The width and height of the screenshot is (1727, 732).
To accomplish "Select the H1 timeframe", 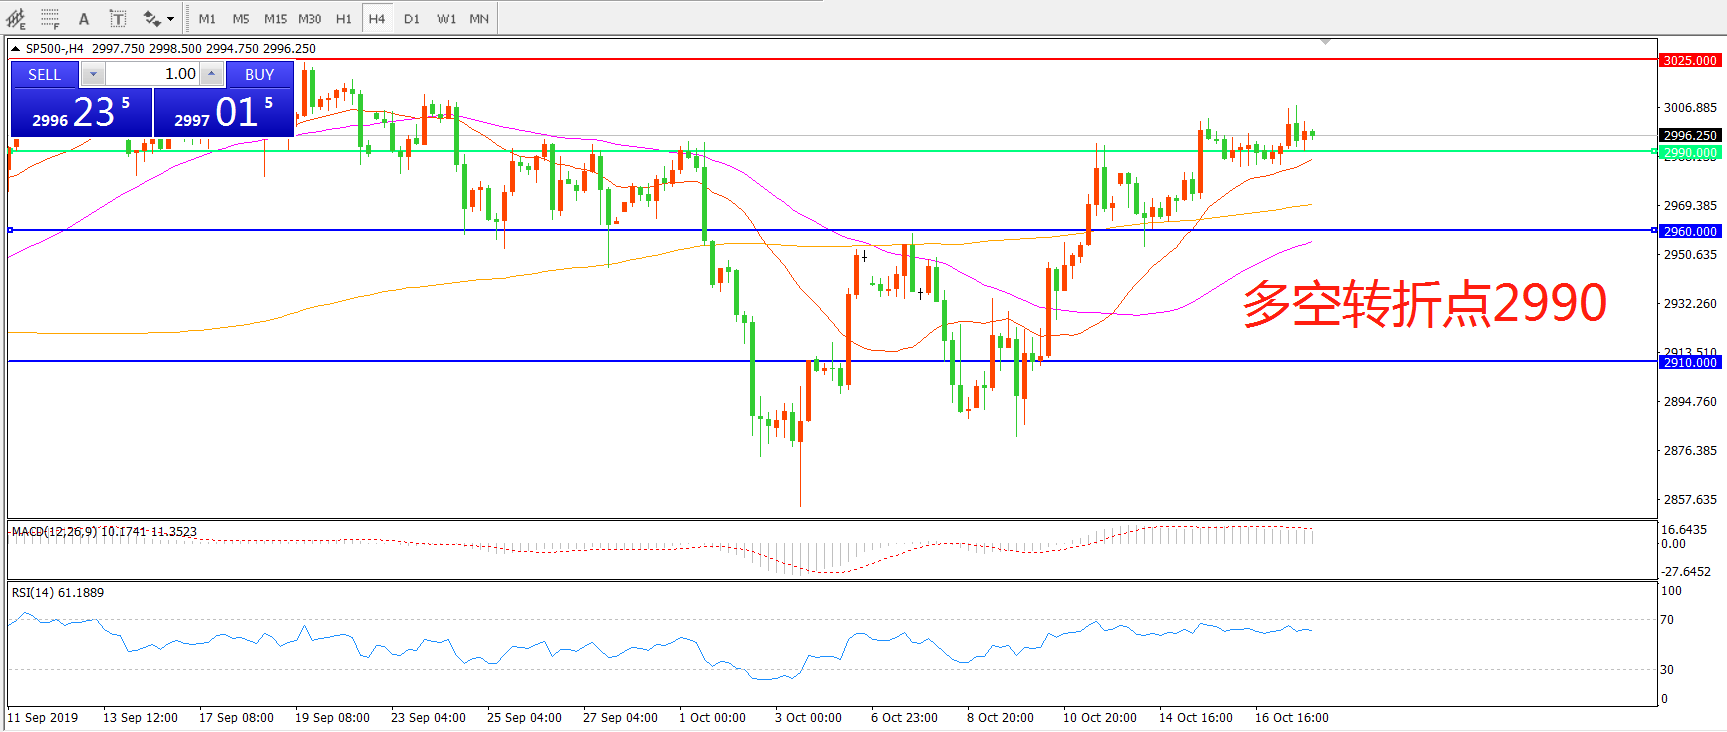I will point(343,19).
